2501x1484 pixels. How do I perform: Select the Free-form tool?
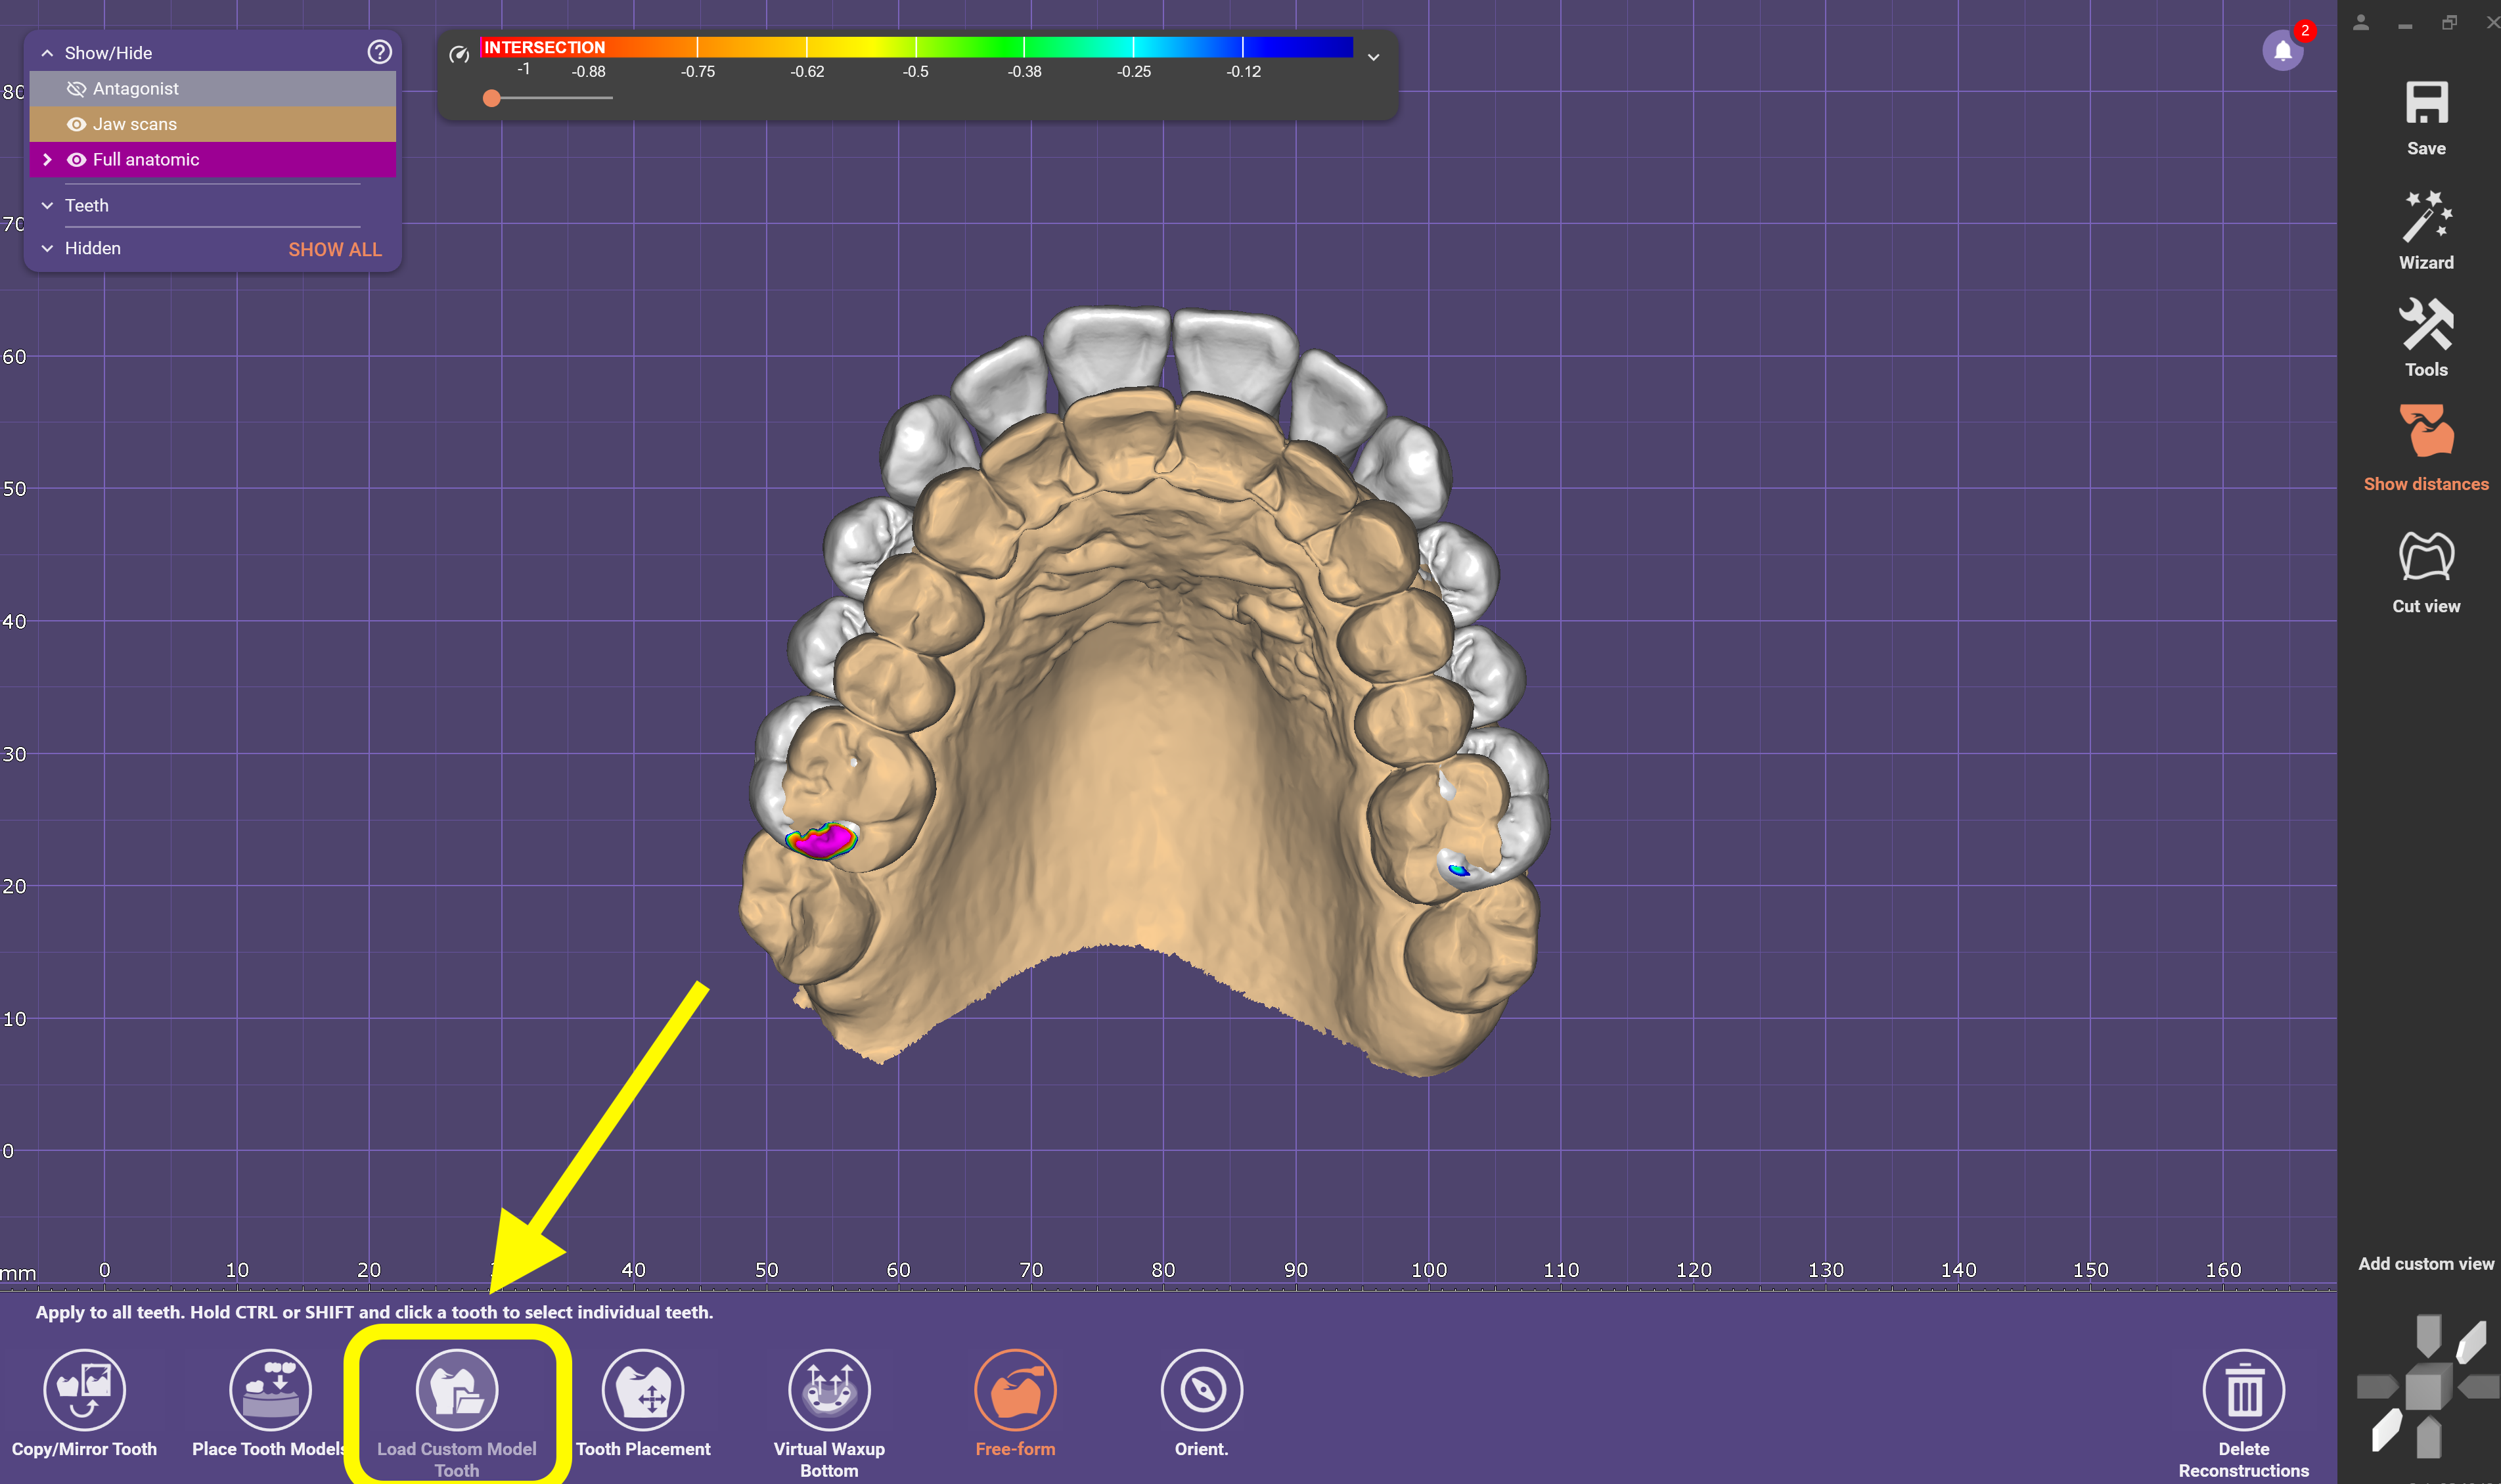1015,1389
